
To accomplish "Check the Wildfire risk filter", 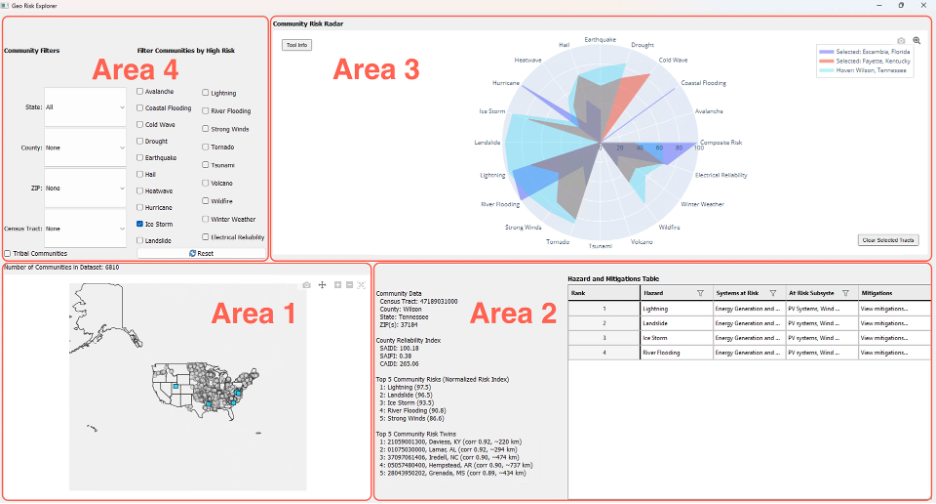I will (205, 201).
